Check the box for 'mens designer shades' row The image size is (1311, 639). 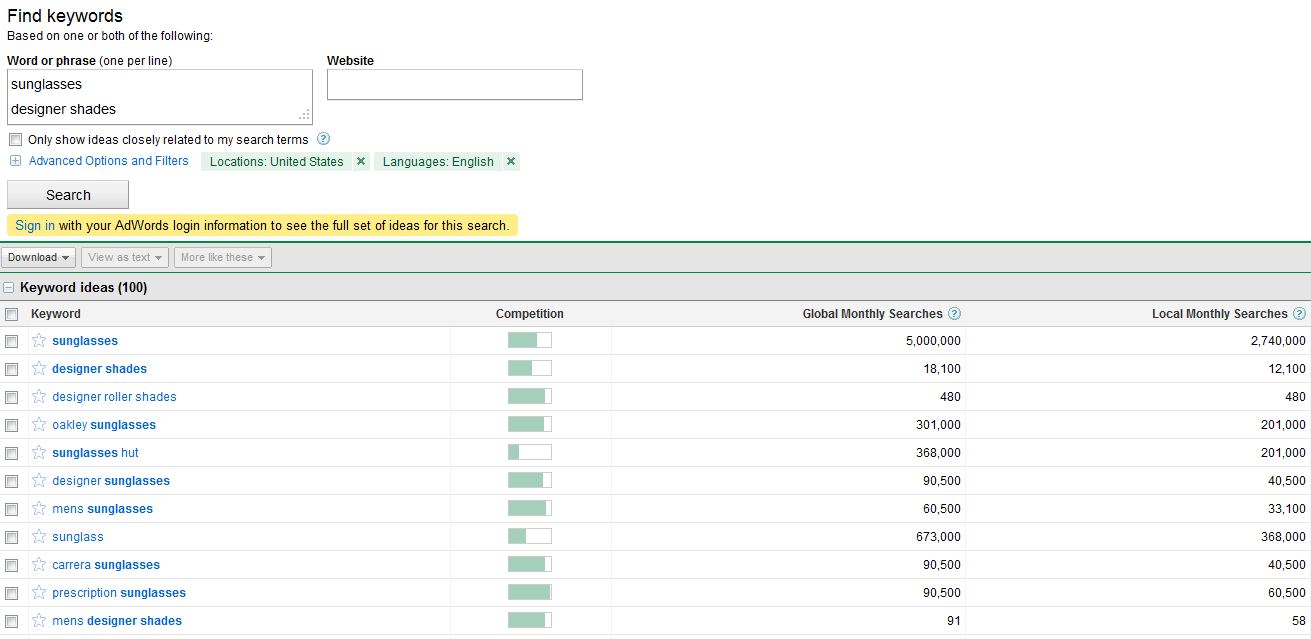click(12, 621)
